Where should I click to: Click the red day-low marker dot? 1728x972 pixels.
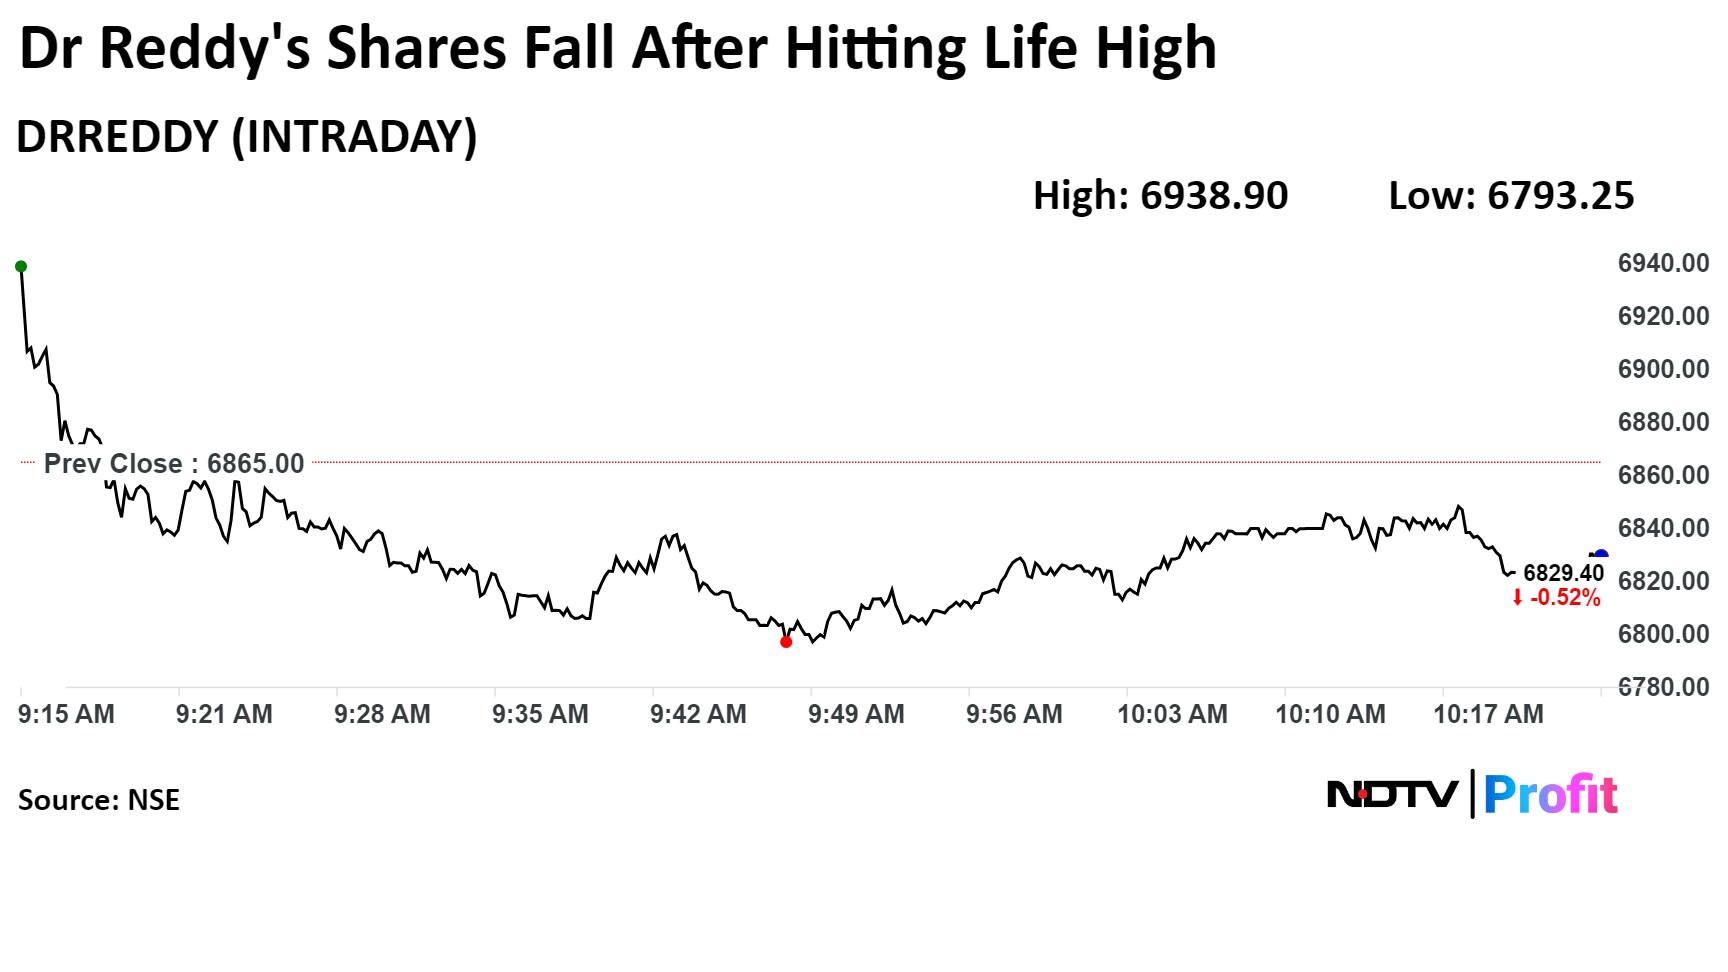click(786, 642)
